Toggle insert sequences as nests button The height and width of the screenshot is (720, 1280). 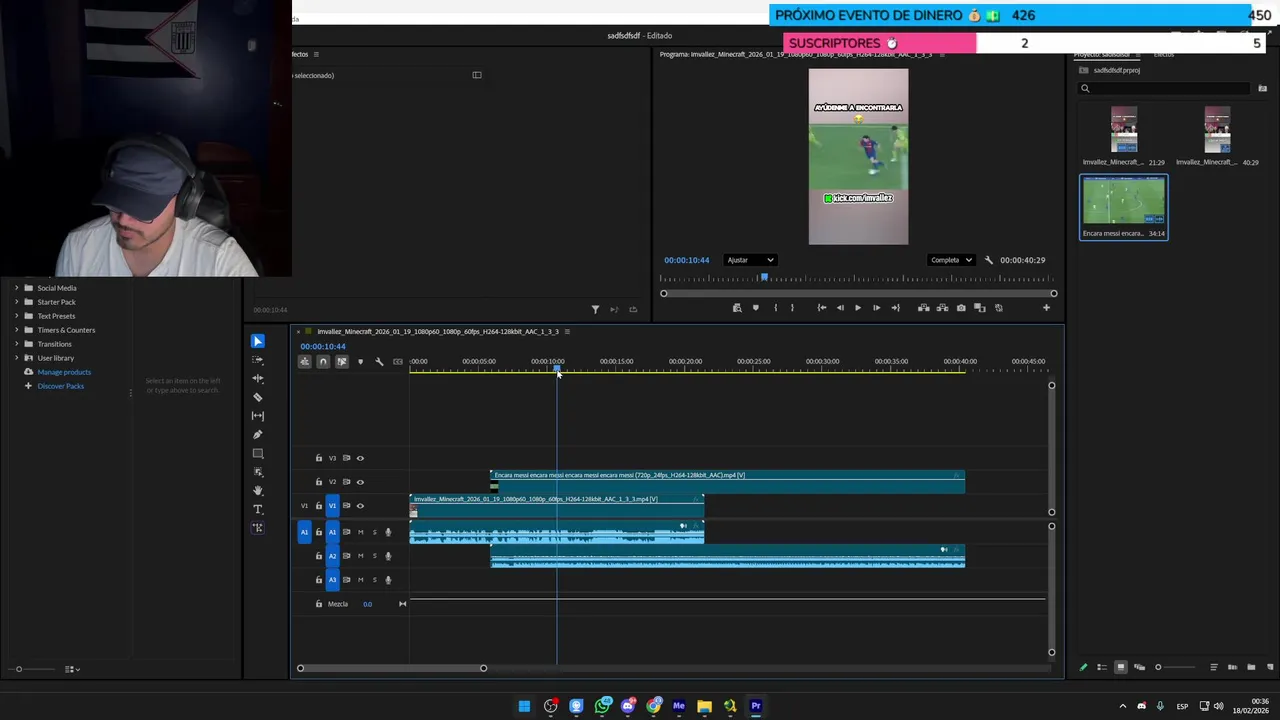coord(305,362)
